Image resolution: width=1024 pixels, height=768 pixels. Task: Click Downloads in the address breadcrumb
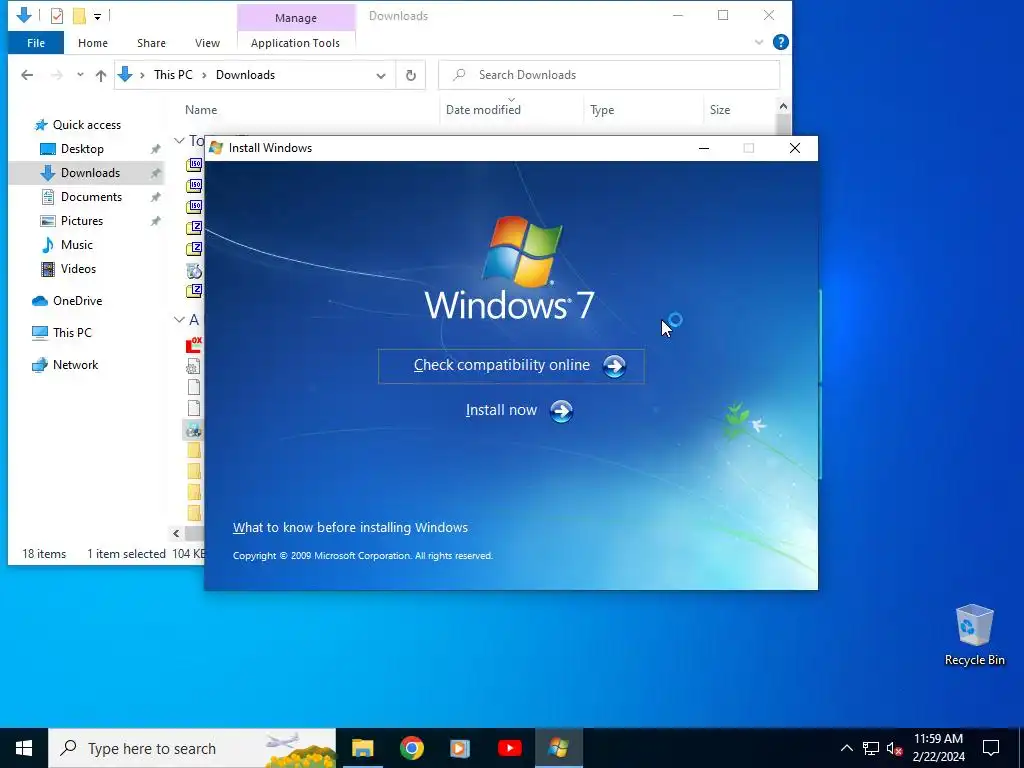(246, 74)
